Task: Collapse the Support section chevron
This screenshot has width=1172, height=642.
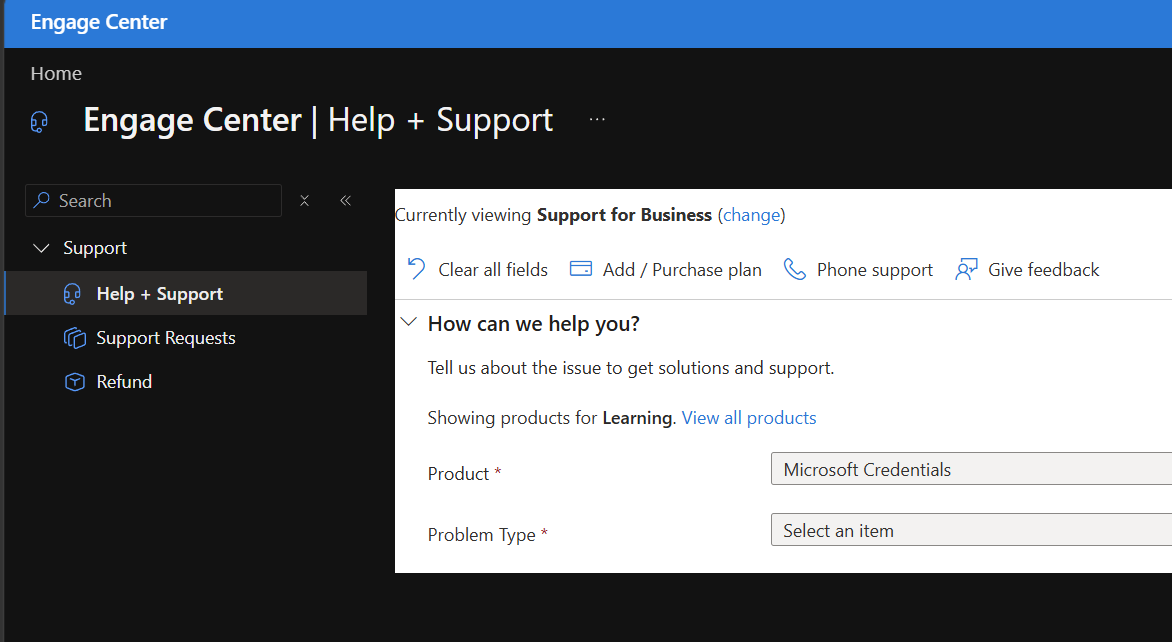Action: coord(42,248)
